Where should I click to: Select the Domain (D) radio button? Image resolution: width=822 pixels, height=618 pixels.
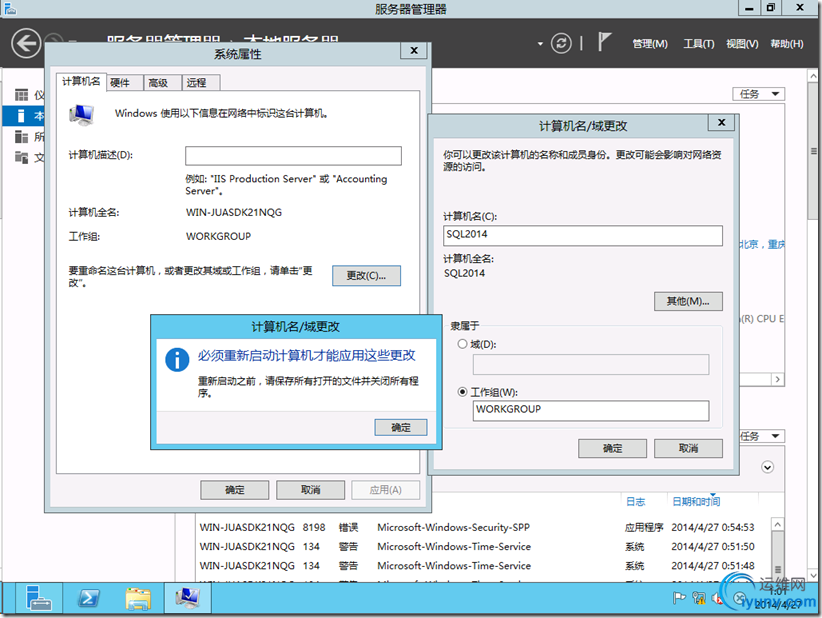click(x=462, y=344)
